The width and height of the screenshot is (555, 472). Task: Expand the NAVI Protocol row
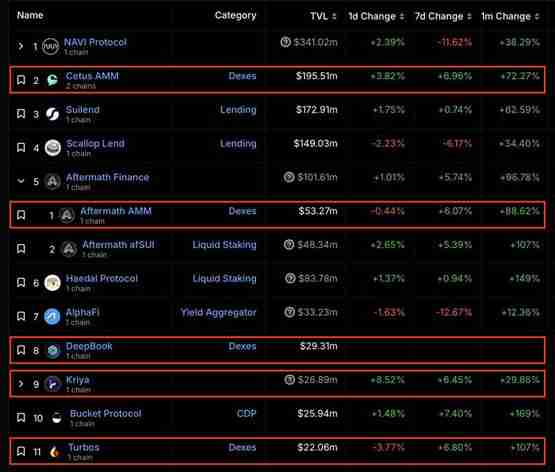click(x=21, y=46)
